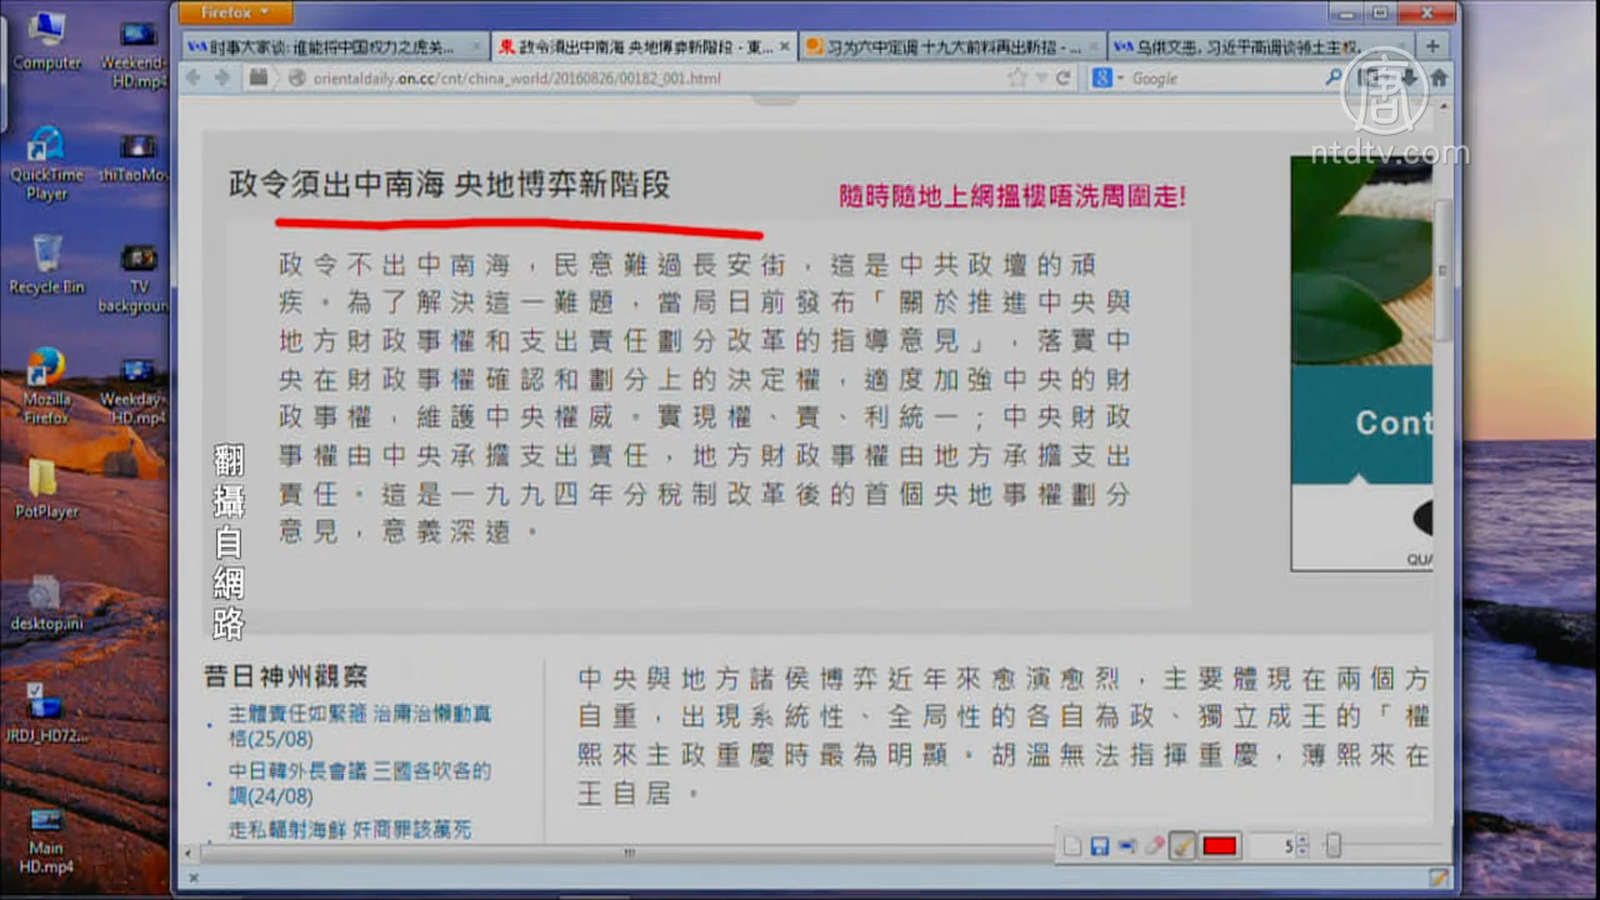Viewport: 1600px width, 900px height.
Task: Open the Firefox application menu
Action: (233, 13)
